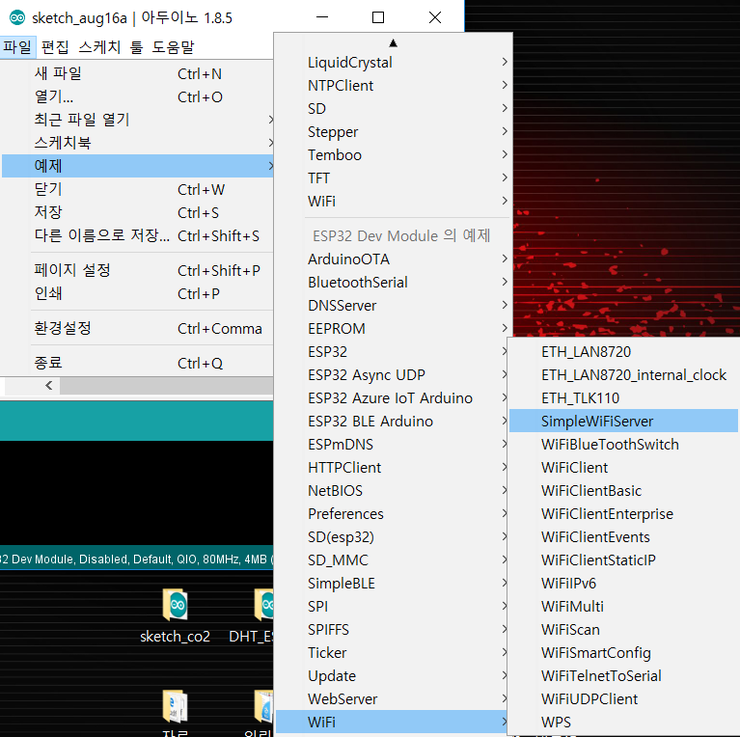Open the 파일 menu
This screenshot has width=740, height=737.
(x=17, y=47)
